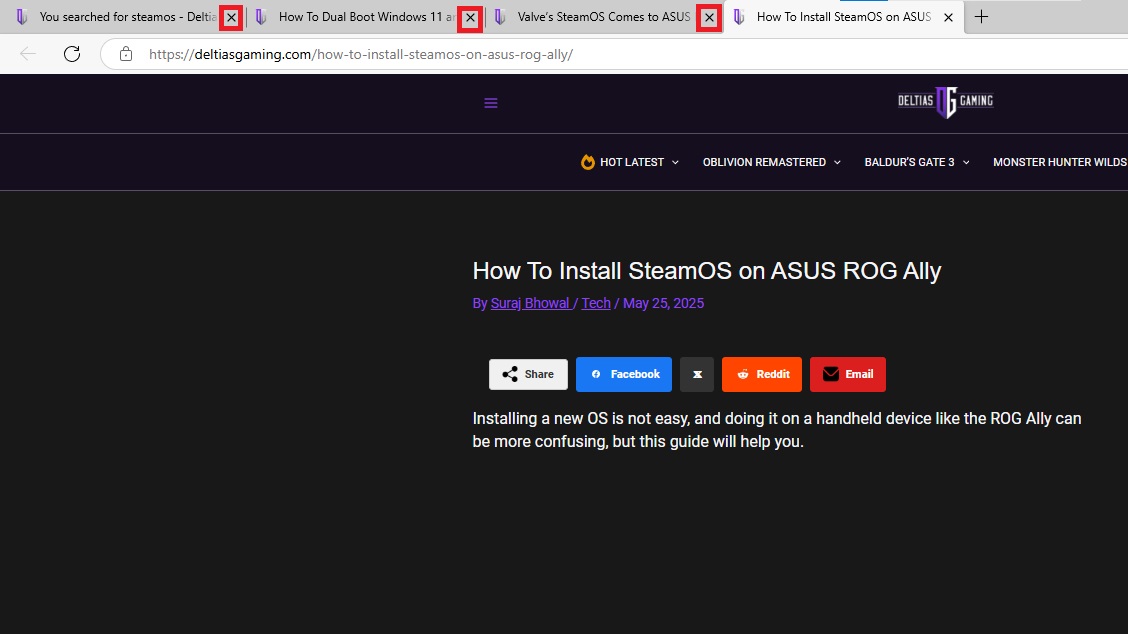This screenshot has height=634, width=1128.
Task: Open the hamburger menu icon
Action: coord(491,103)
